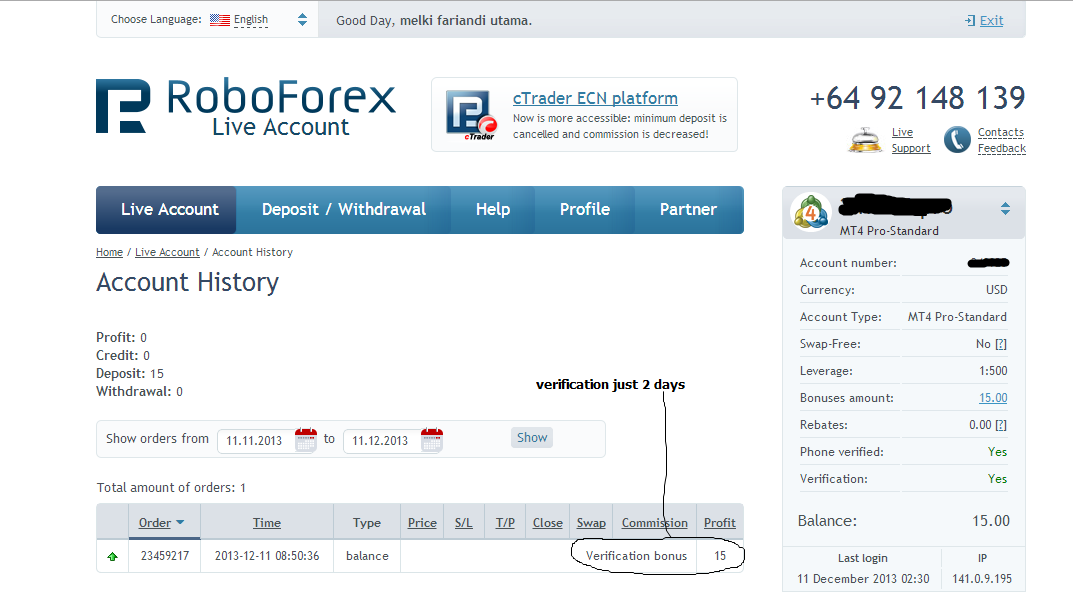Sort by the Price column header
The width and height of the screenshot is (1073, 592).
coord(422,523)
